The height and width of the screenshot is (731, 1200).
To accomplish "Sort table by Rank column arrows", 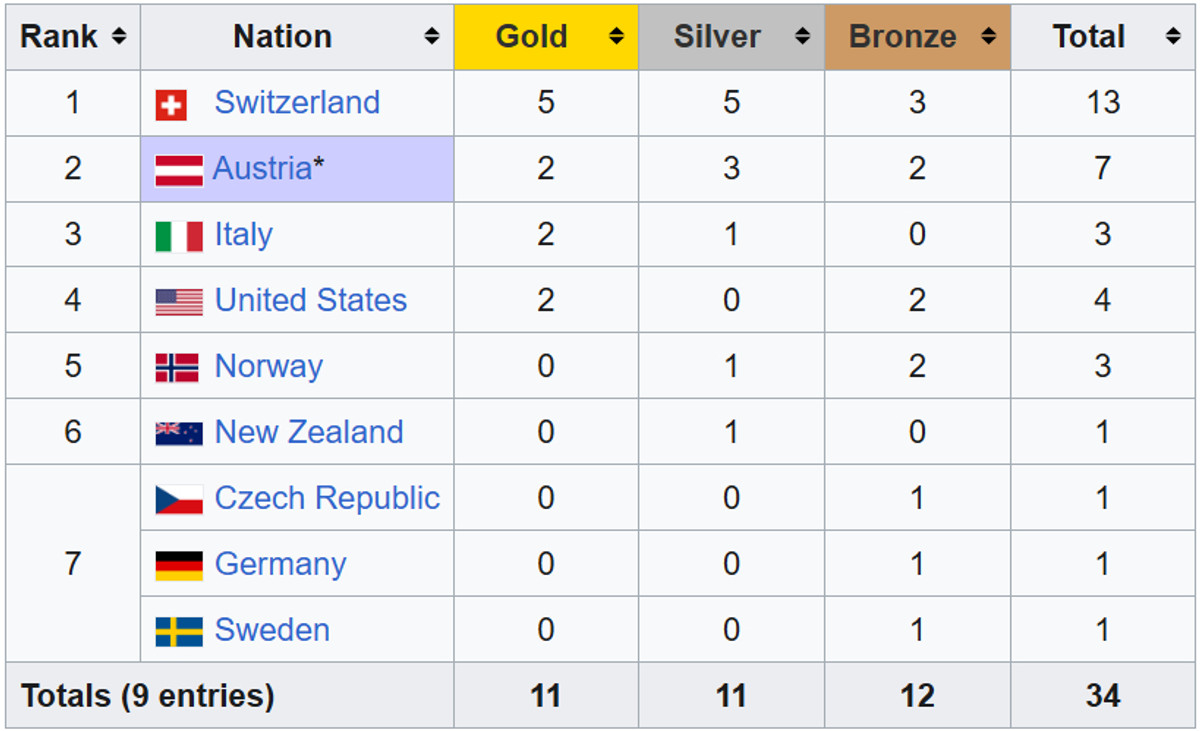I will pyautogui.click(x=119, y=37).
